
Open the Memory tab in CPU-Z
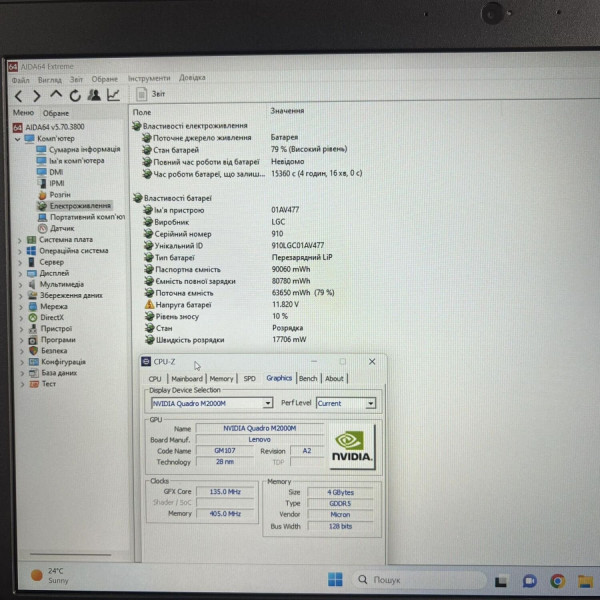pyautogui.click(x=222, y=379)
